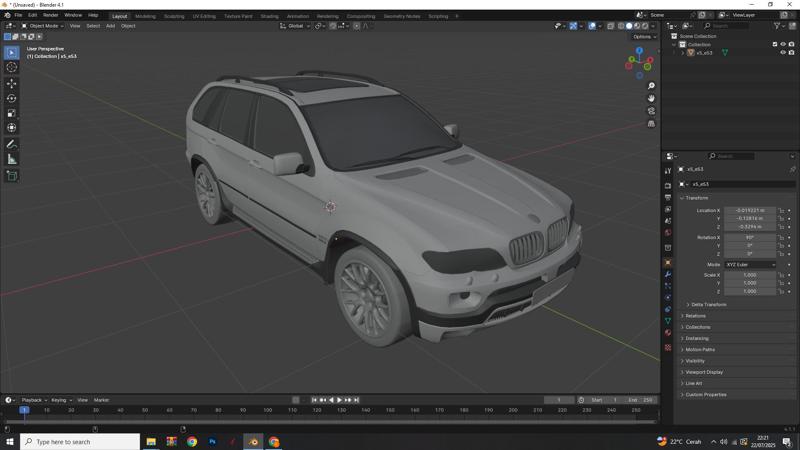Choose the Move tool

point(12,83)
